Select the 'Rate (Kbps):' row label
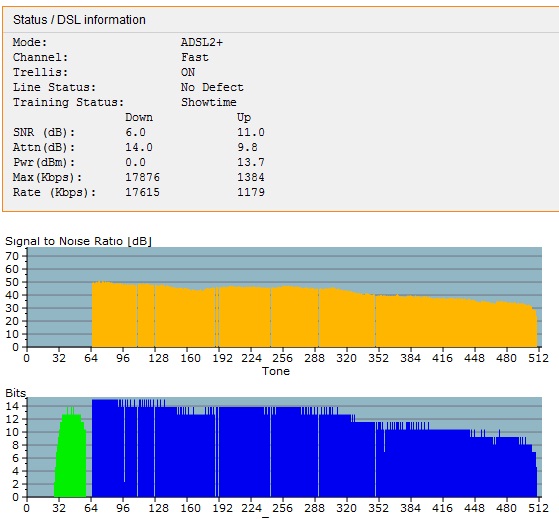 coord(55,192)
